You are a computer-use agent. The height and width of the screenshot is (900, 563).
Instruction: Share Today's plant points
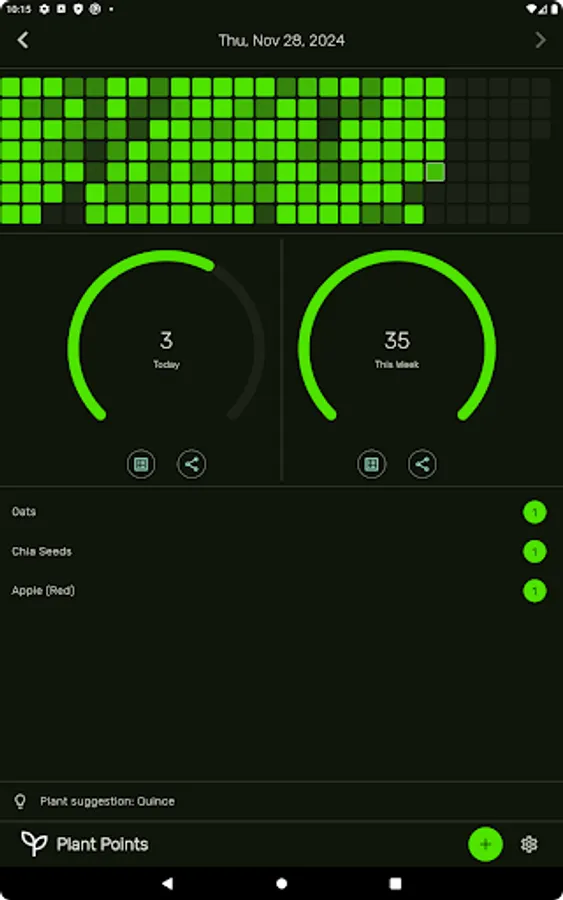[192, 464]
